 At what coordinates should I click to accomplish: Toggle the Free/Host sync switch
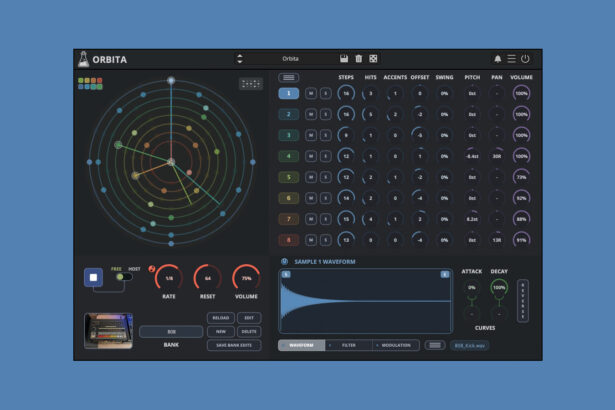124,277
